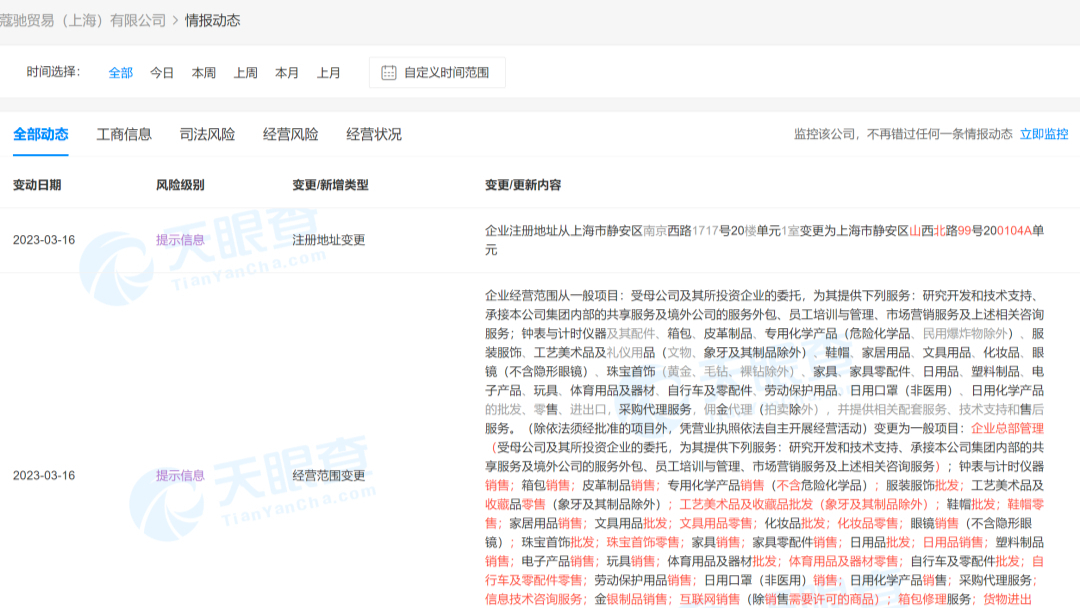Open the company name breadcrumb link
This screenshot has width=1080, height=608.
83,21
